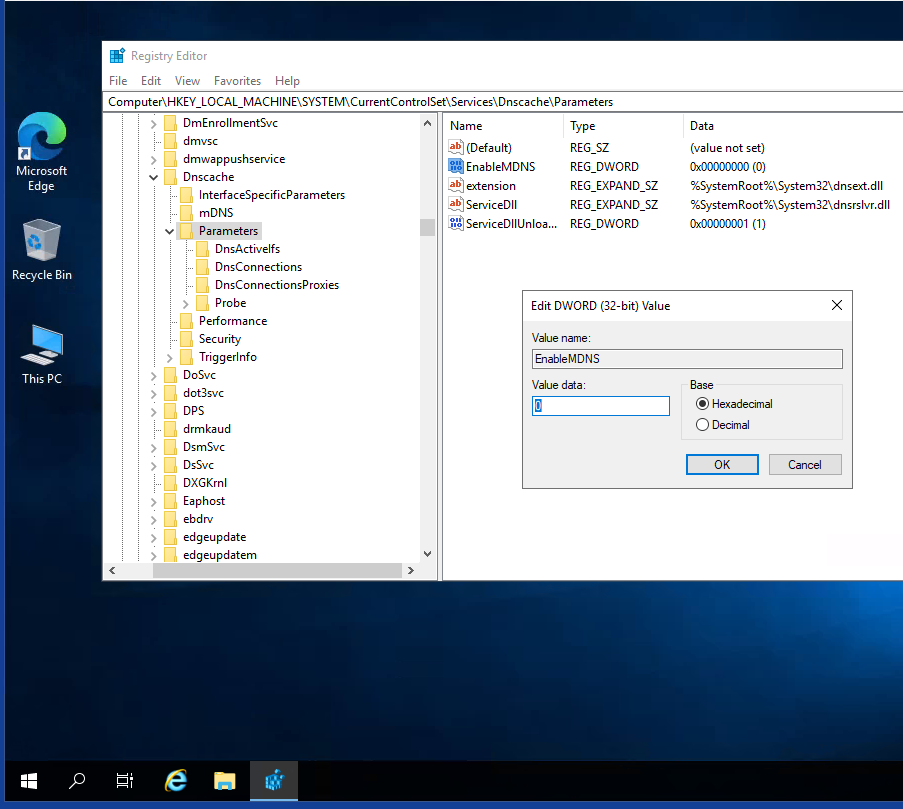Image resolution: width=903 pixels, height=809 pixels.
Task: Select the InterfaceSpecificParameters folder icon
Action: [x=187, y=195]
